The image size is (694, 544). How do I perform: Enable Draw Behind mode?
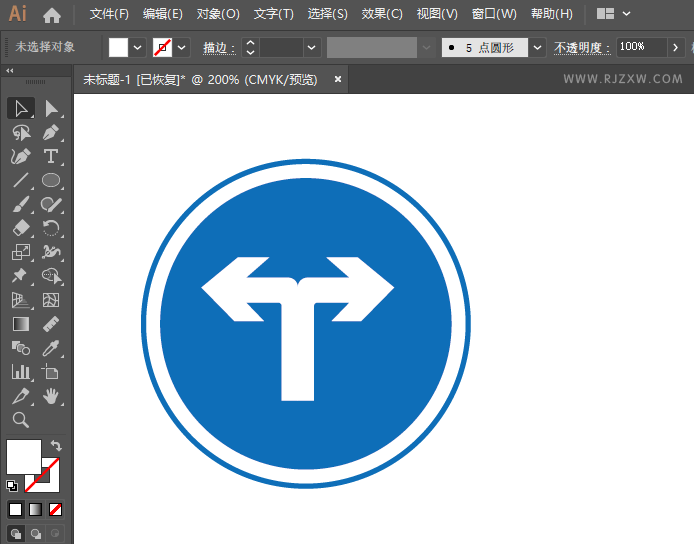35,533
